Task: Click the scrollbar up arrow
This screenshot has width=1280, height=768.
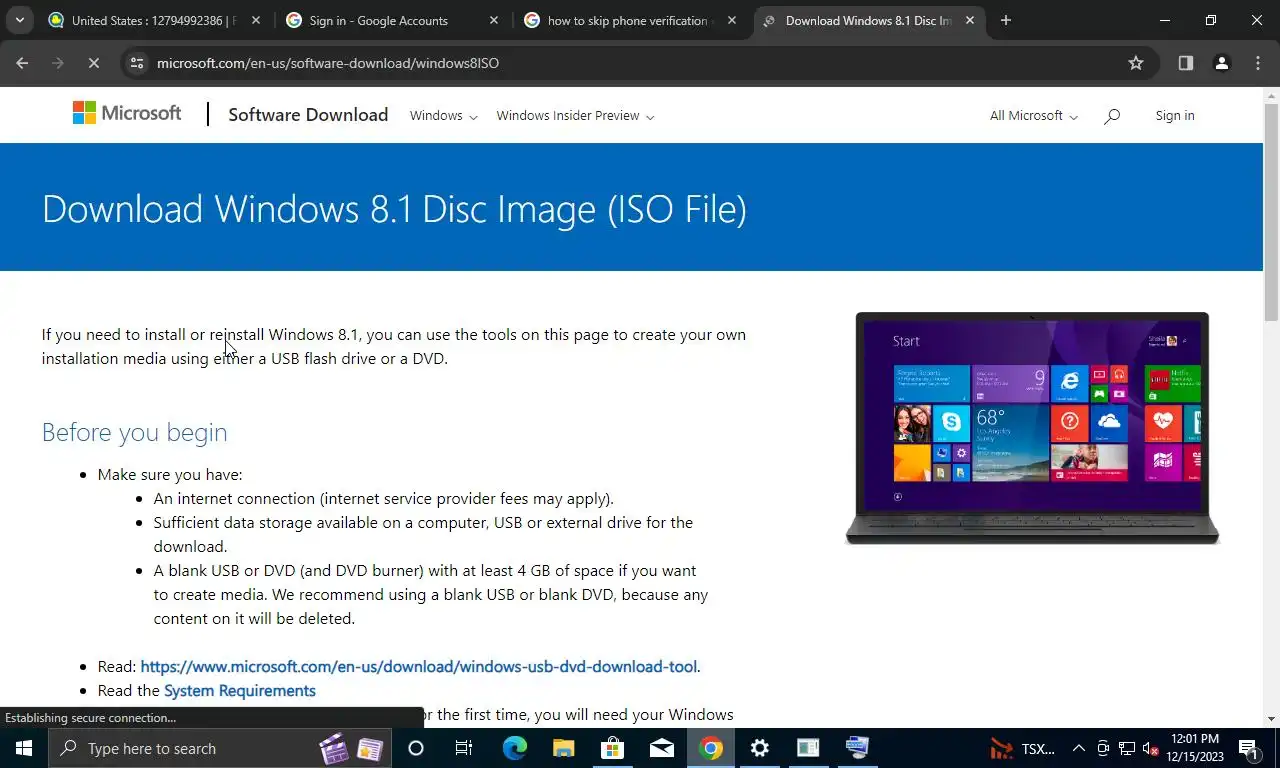Action: pos(1271,96)
